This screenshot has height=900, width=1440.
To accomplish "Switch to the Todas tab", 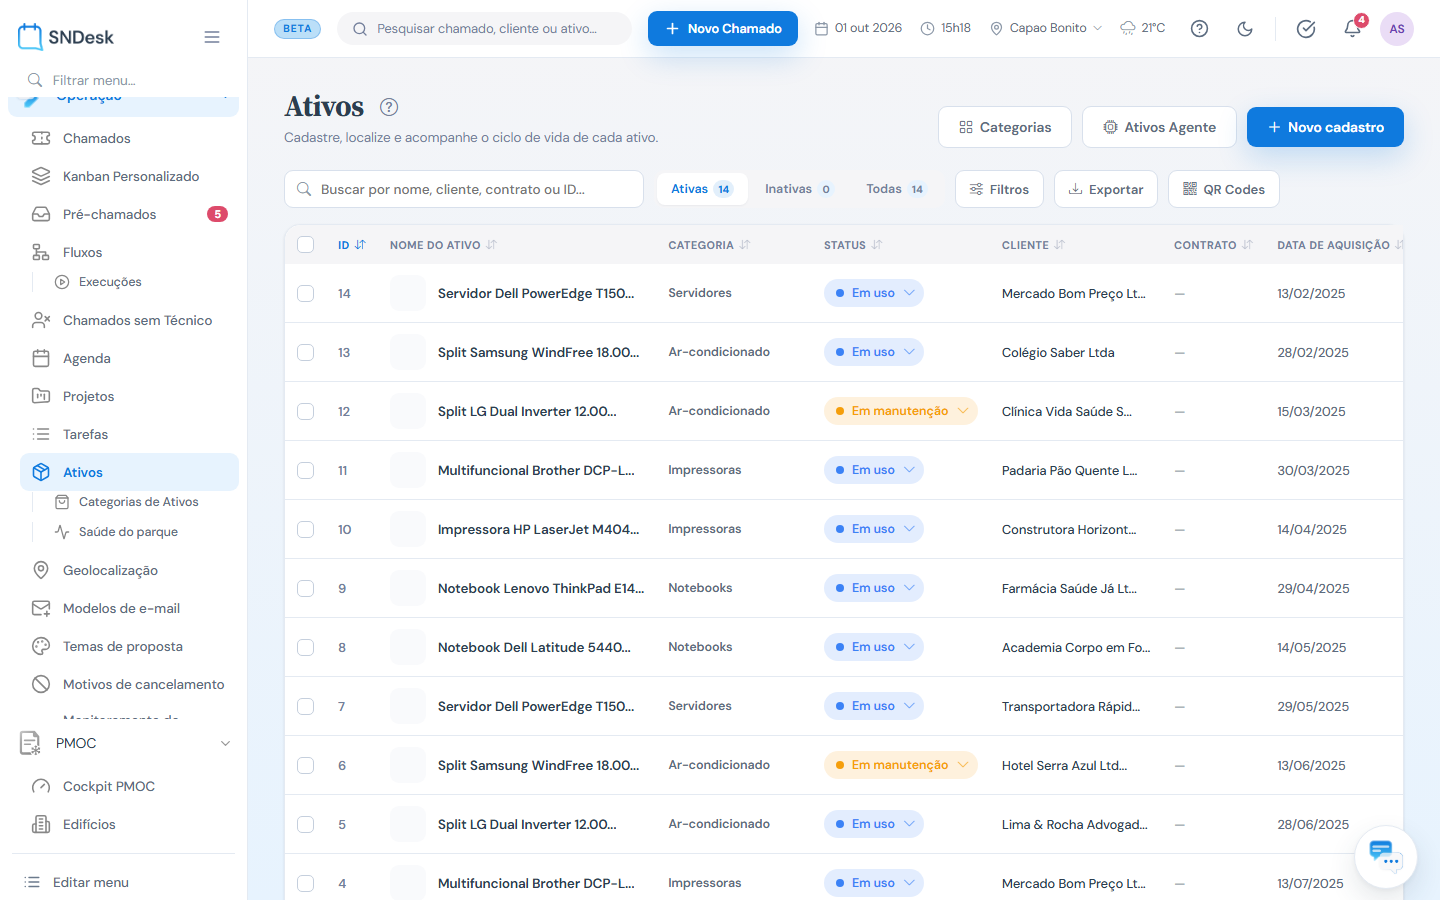I will pos(895,189).
